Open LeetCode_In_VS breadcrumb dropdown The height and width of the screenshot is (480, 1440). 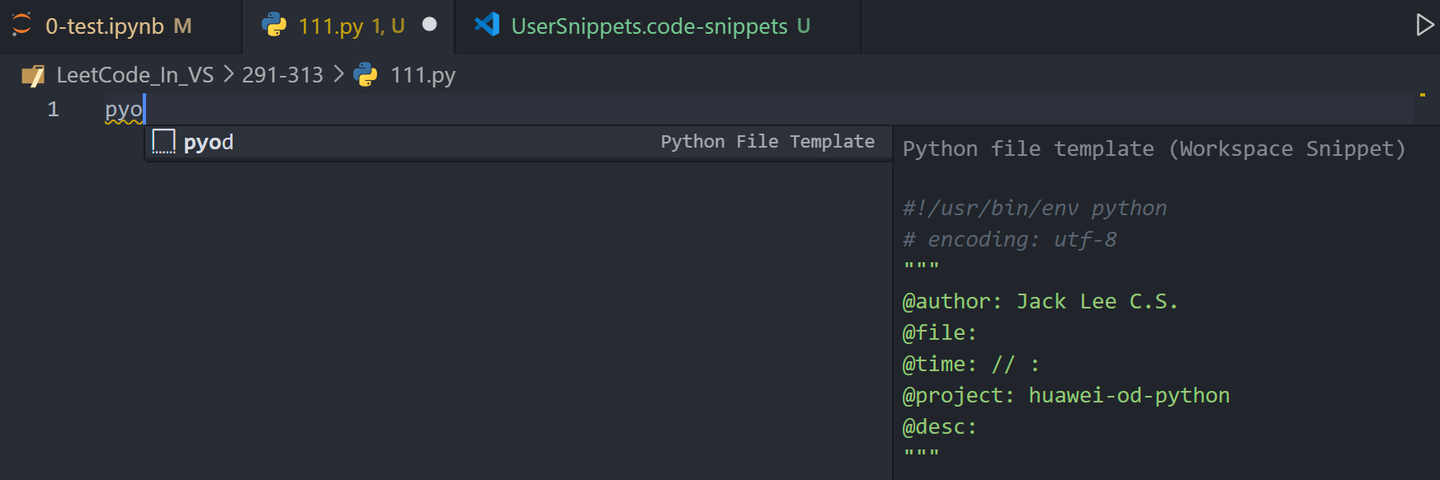tap(135, 75)
